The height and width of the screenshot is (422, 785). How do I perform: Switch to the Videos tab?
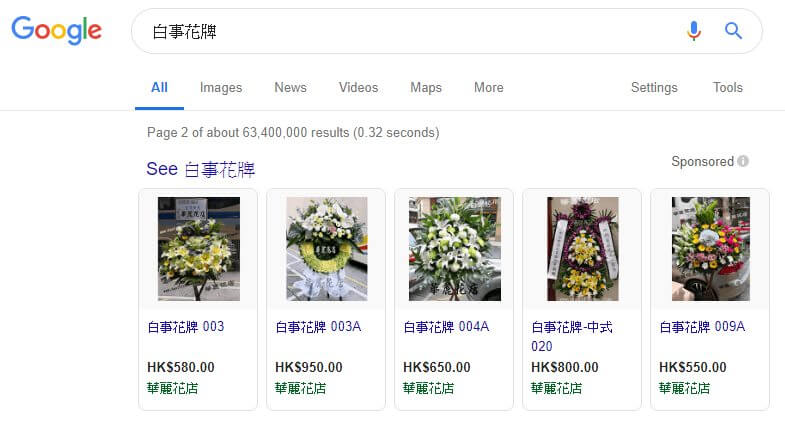coord(358,88)
